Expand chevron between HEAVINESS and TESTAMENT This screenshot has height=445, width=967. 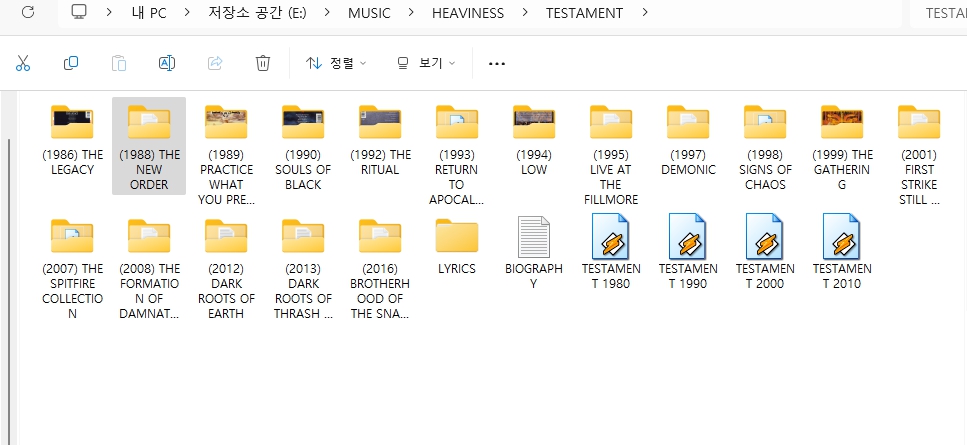[525, 12]
